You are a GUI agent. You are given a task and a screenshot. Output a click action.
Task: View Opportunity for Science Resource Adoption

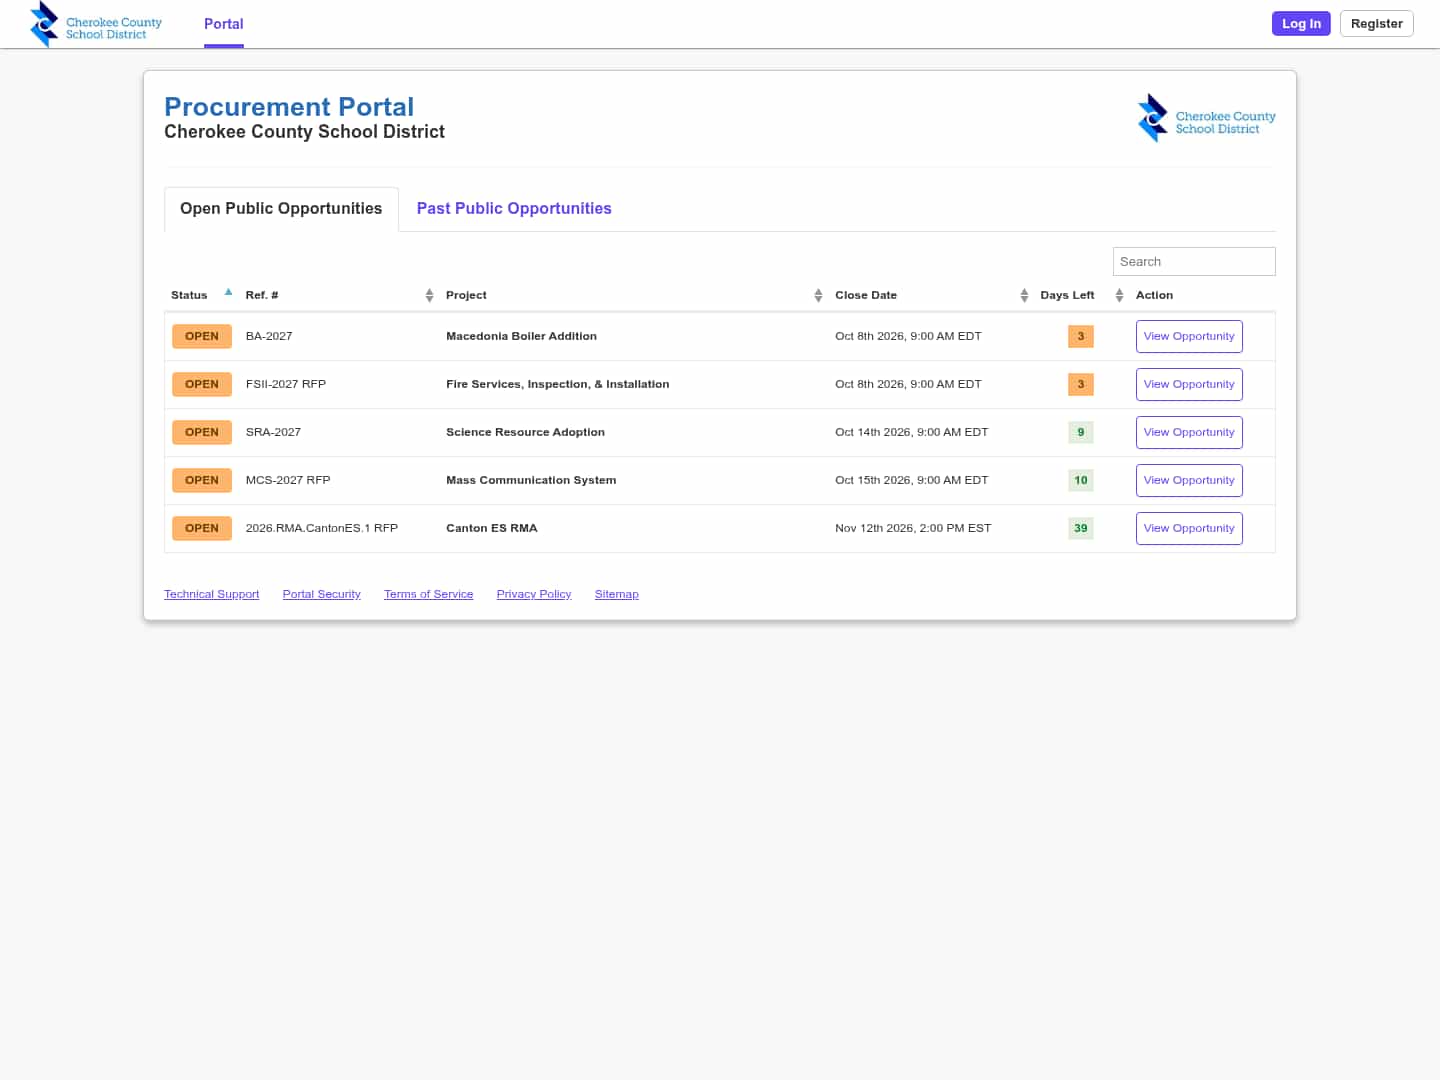[x=1189, y=432]
